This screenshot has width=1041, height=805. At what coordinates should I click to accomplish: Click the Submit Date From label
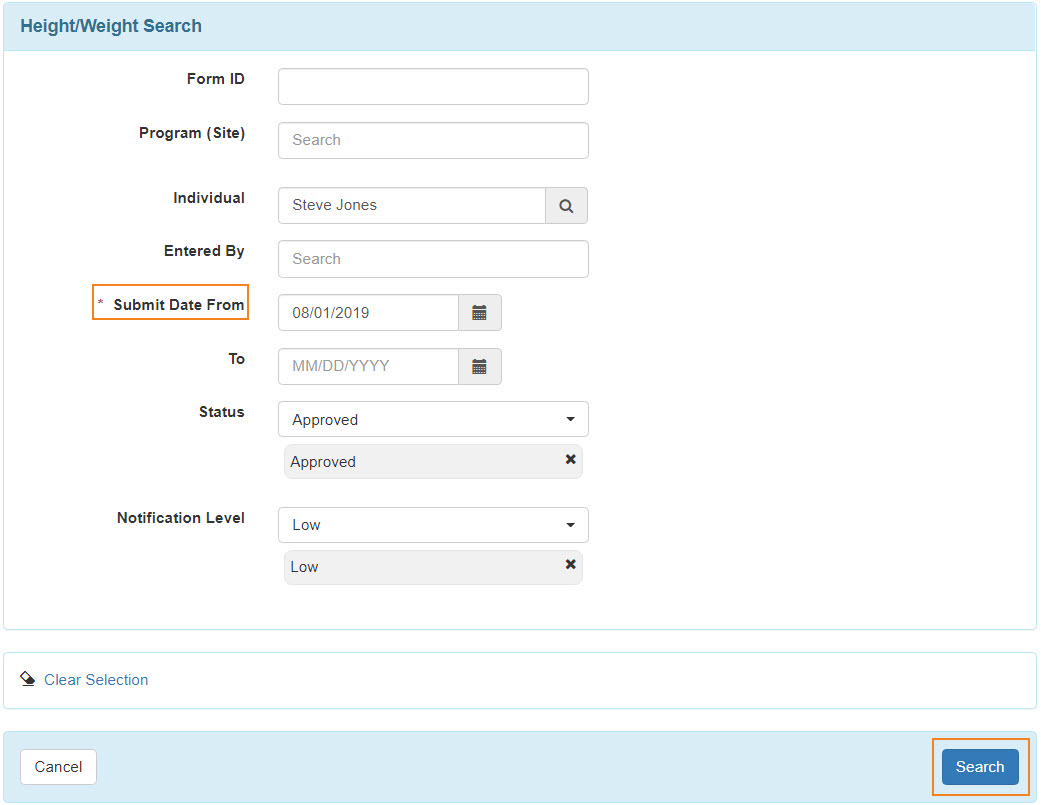tap(178, 305)
